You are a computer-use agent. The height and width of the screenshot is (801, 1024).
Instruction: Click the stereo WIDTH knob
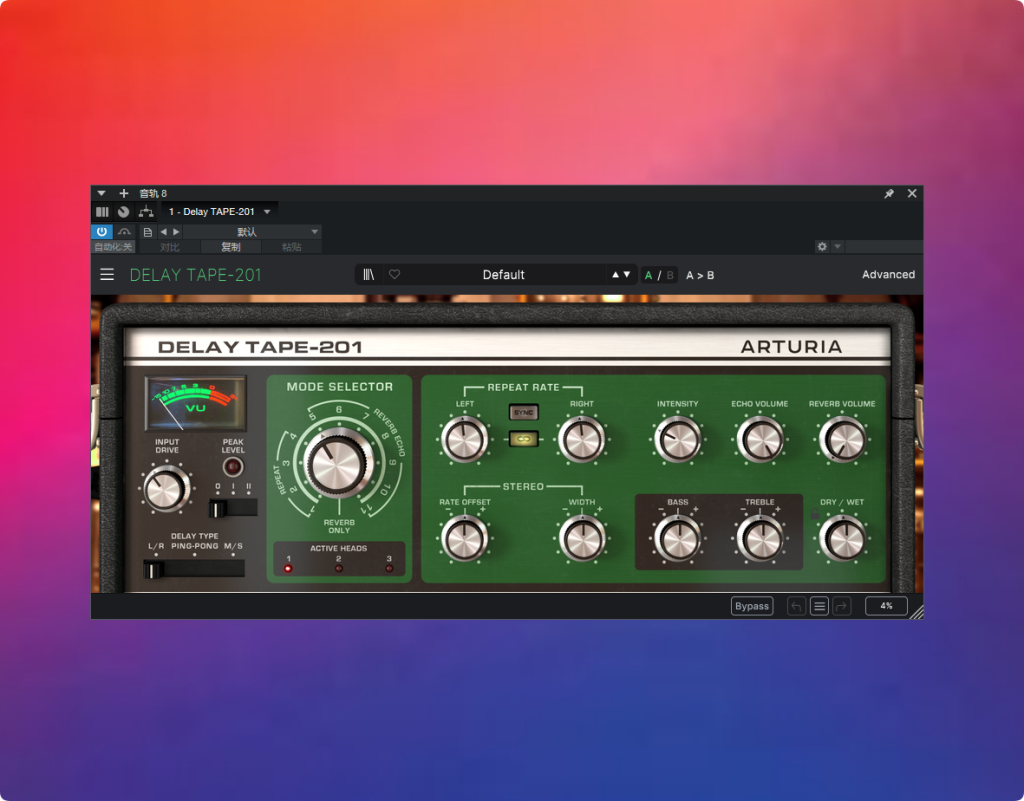pos(581,539)
